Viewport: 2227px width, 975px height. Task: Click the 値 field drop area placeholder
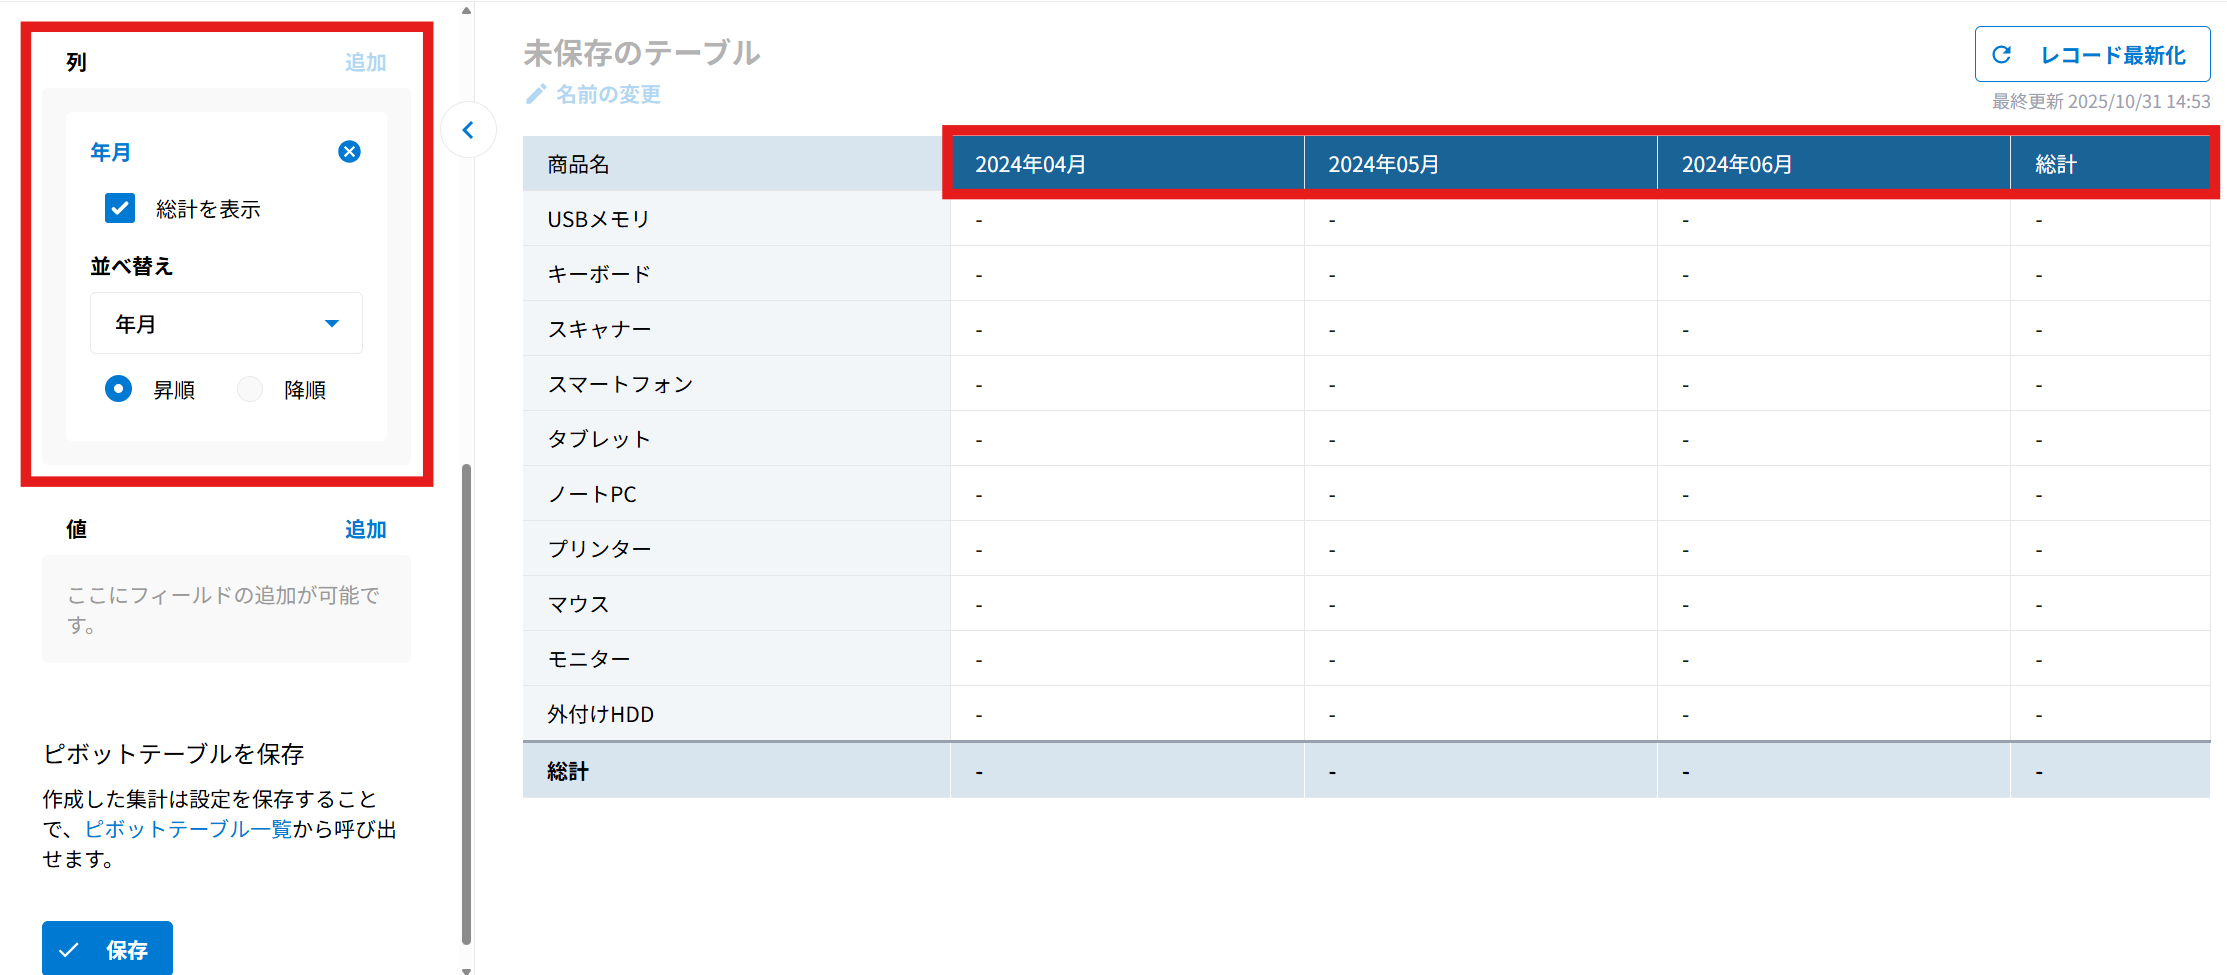coord(226,609)
